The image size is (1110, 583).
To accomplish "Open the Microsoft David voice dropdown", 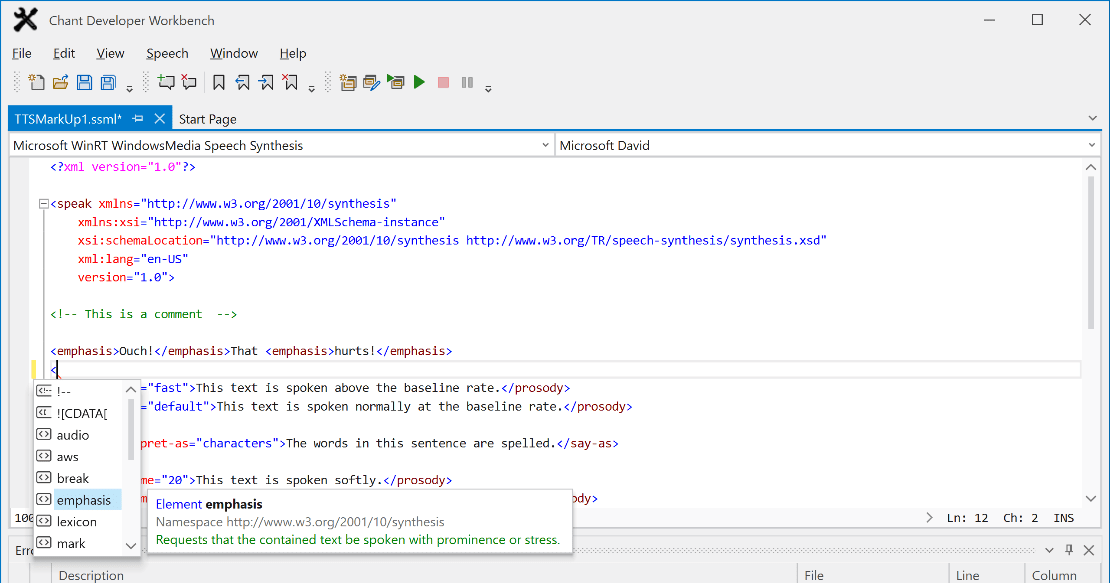I will click(1091, 145).
